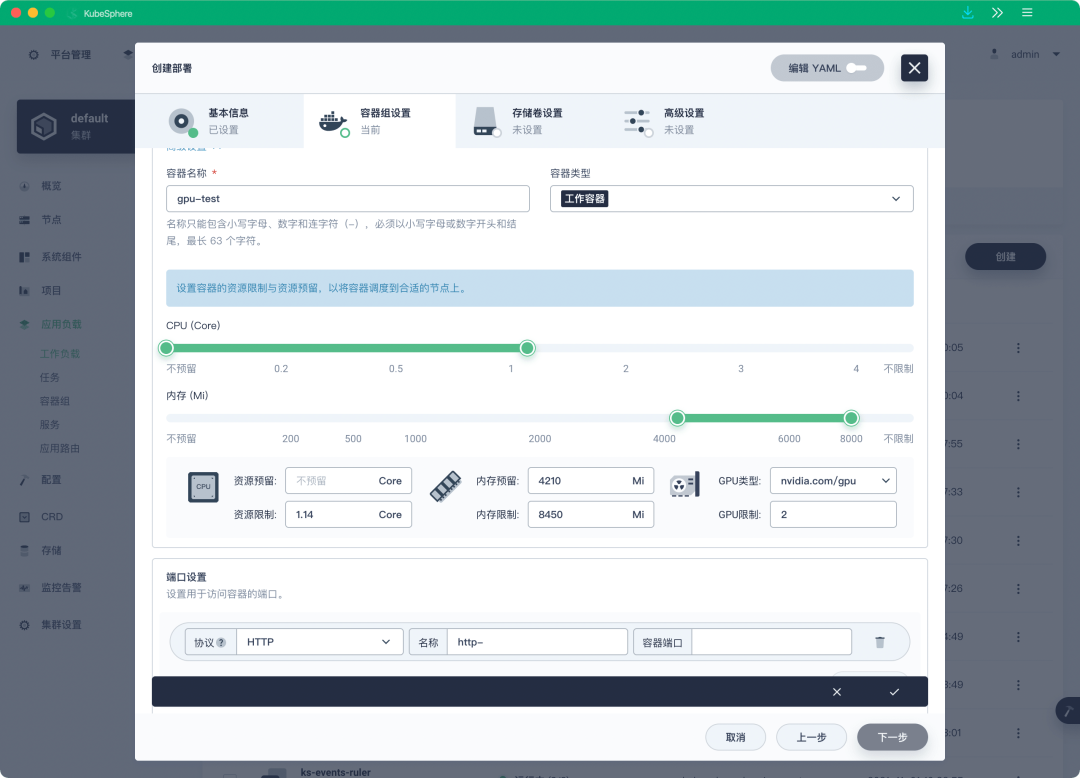Screen dimensions: 1080x778
Task: Open 项目 in the sidebar
Action: 41,291
